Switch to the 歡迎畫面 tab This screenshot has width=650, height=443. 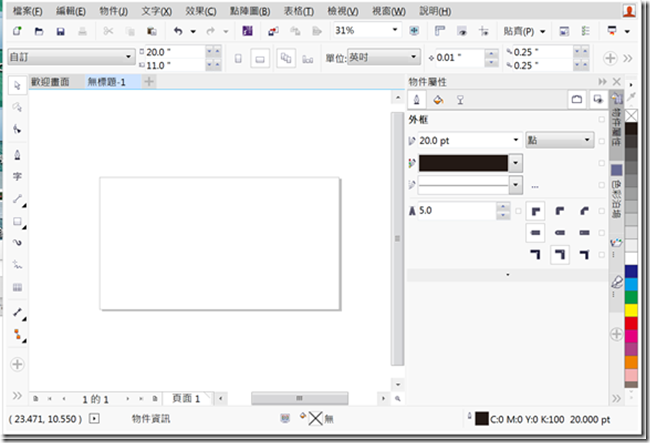pyautogui.click(x=50, y=82)
